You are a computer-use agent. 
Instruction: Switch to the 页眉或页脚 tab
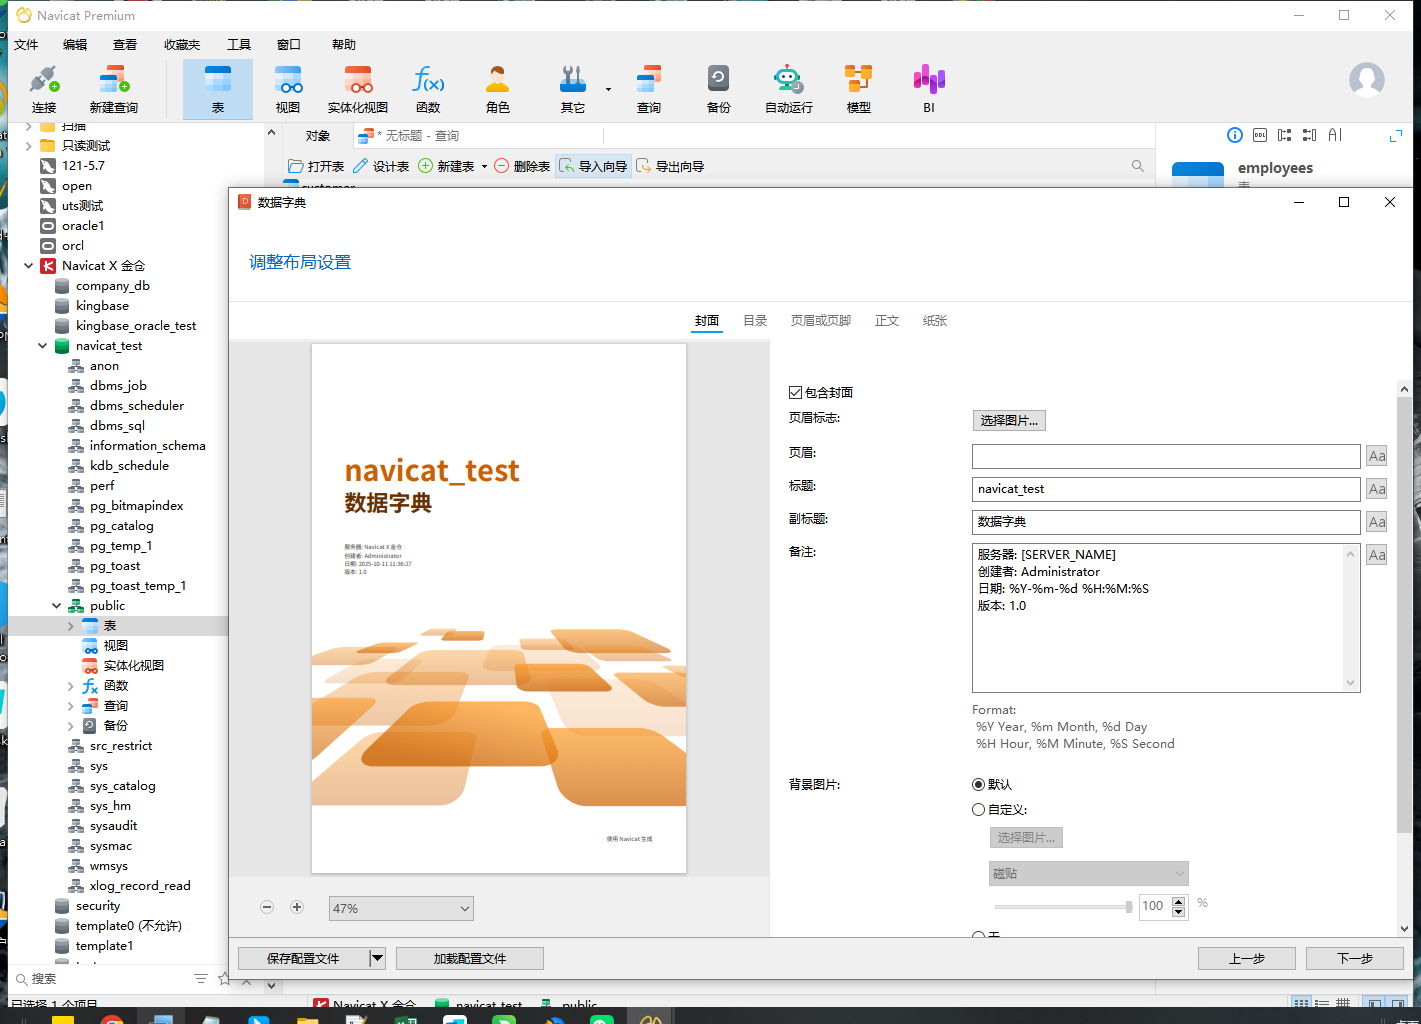[x=820, y=321]
